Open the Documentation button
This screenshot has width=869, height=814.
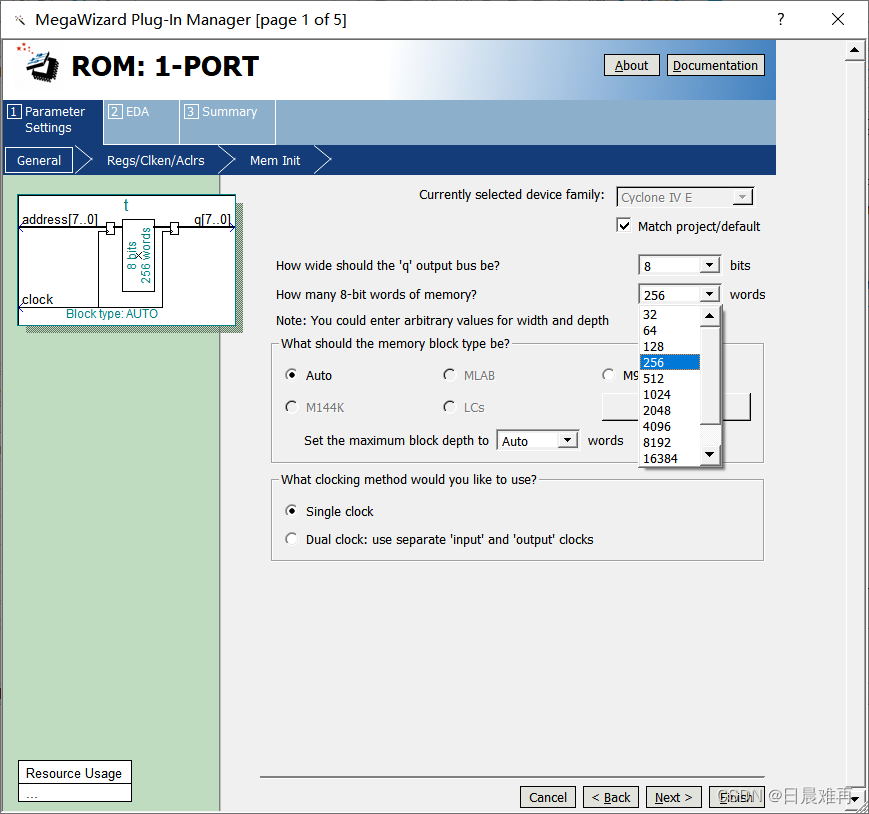(715, 65)
